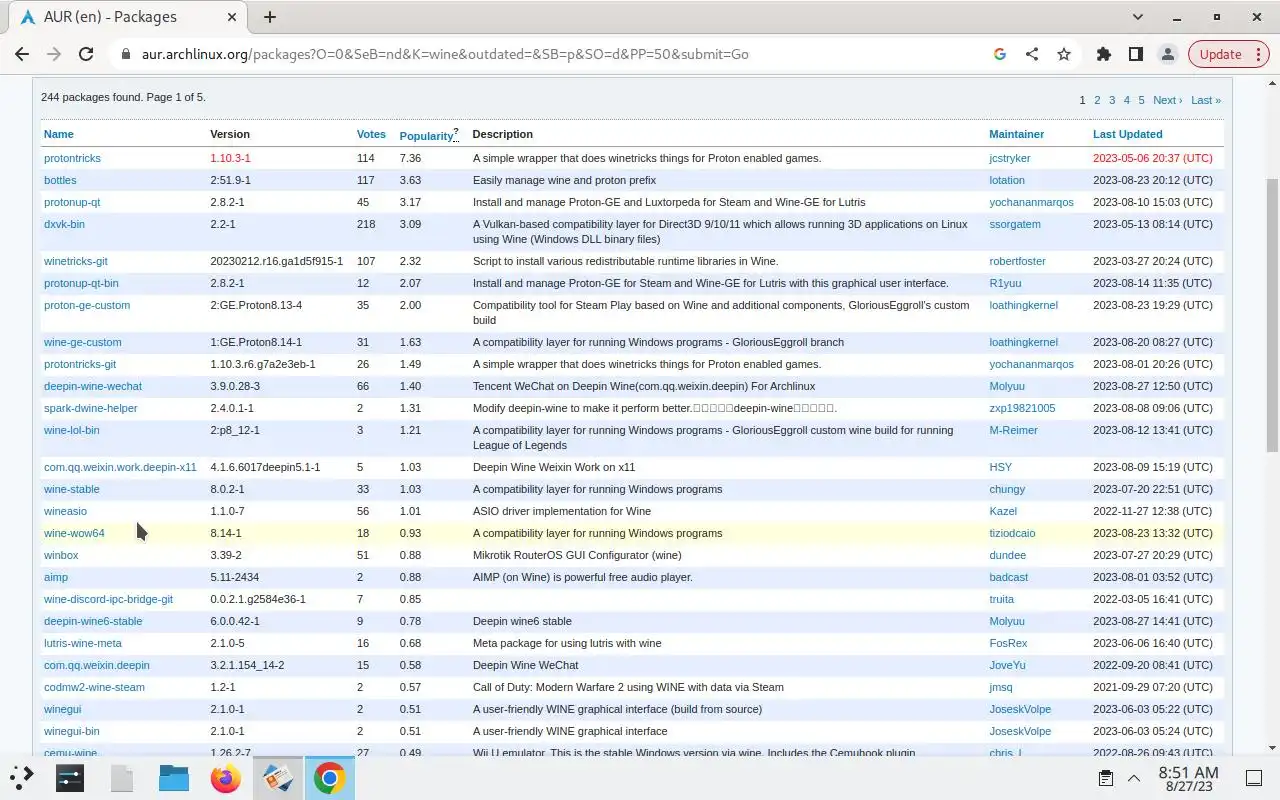Image resolution: width=1280 pixels, height=800 pixels.
Task: Click the Next › pagination link
Action: click(x=1167, y=100)
